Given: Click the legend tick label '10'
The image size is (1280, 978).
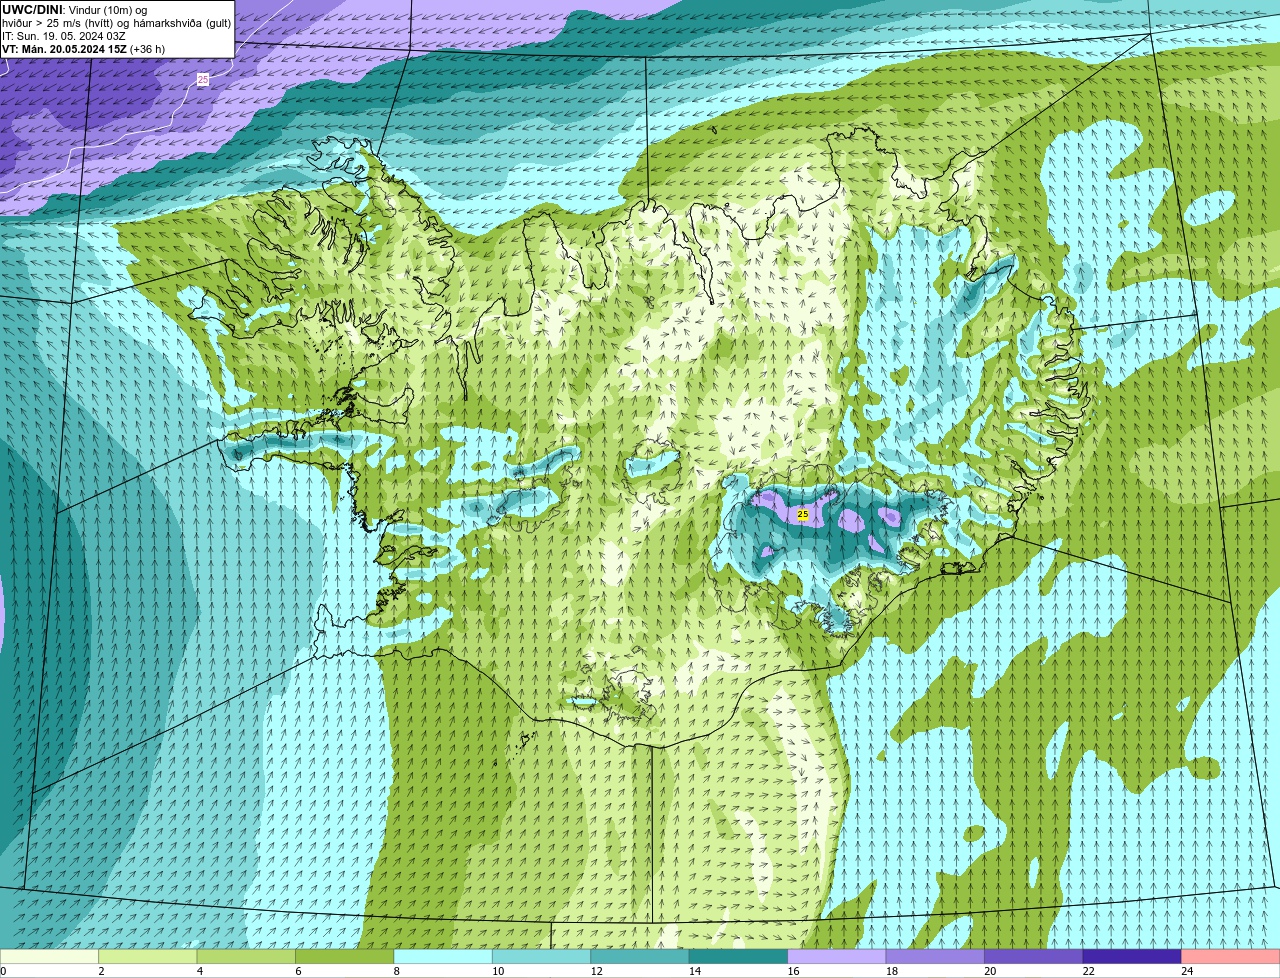Looking at the screenshot, I should 498,971.
